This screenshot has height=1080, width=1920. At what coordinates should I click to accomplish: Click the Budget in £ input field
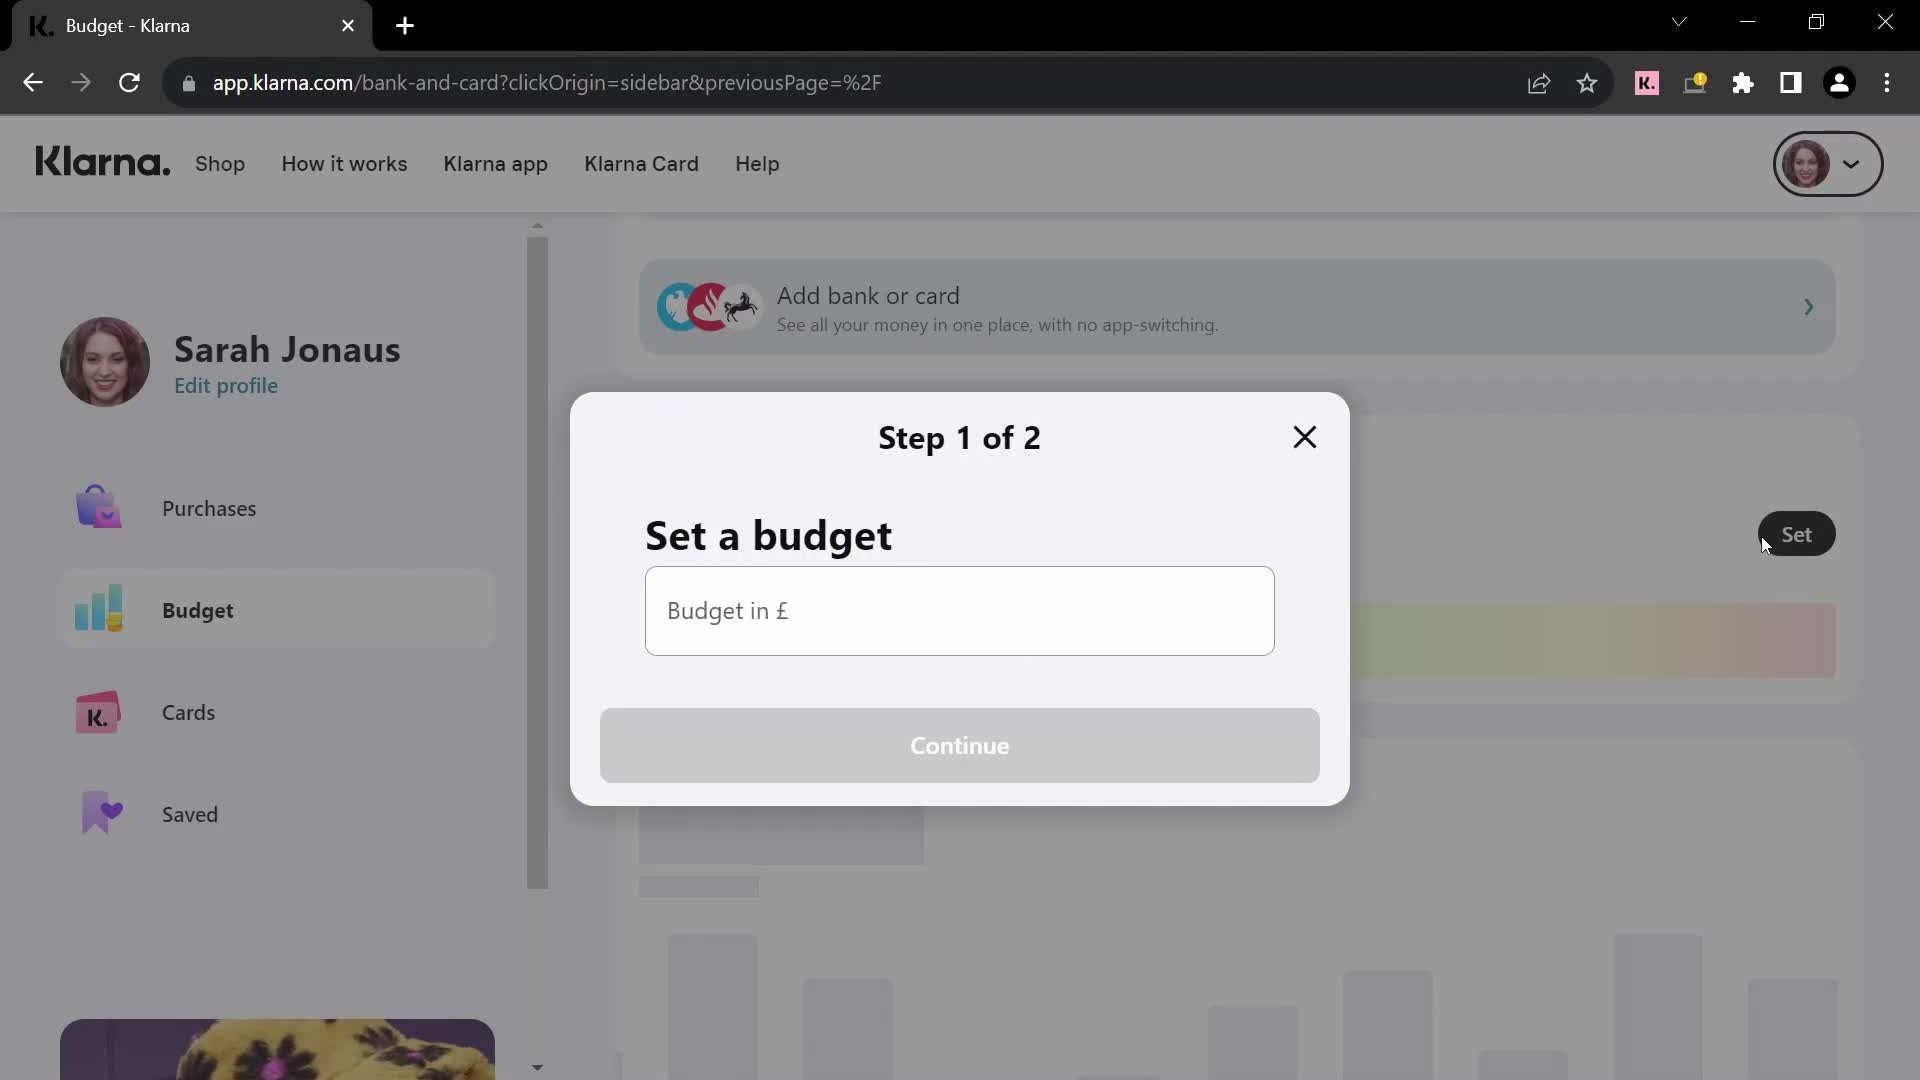tap(960, 611)
